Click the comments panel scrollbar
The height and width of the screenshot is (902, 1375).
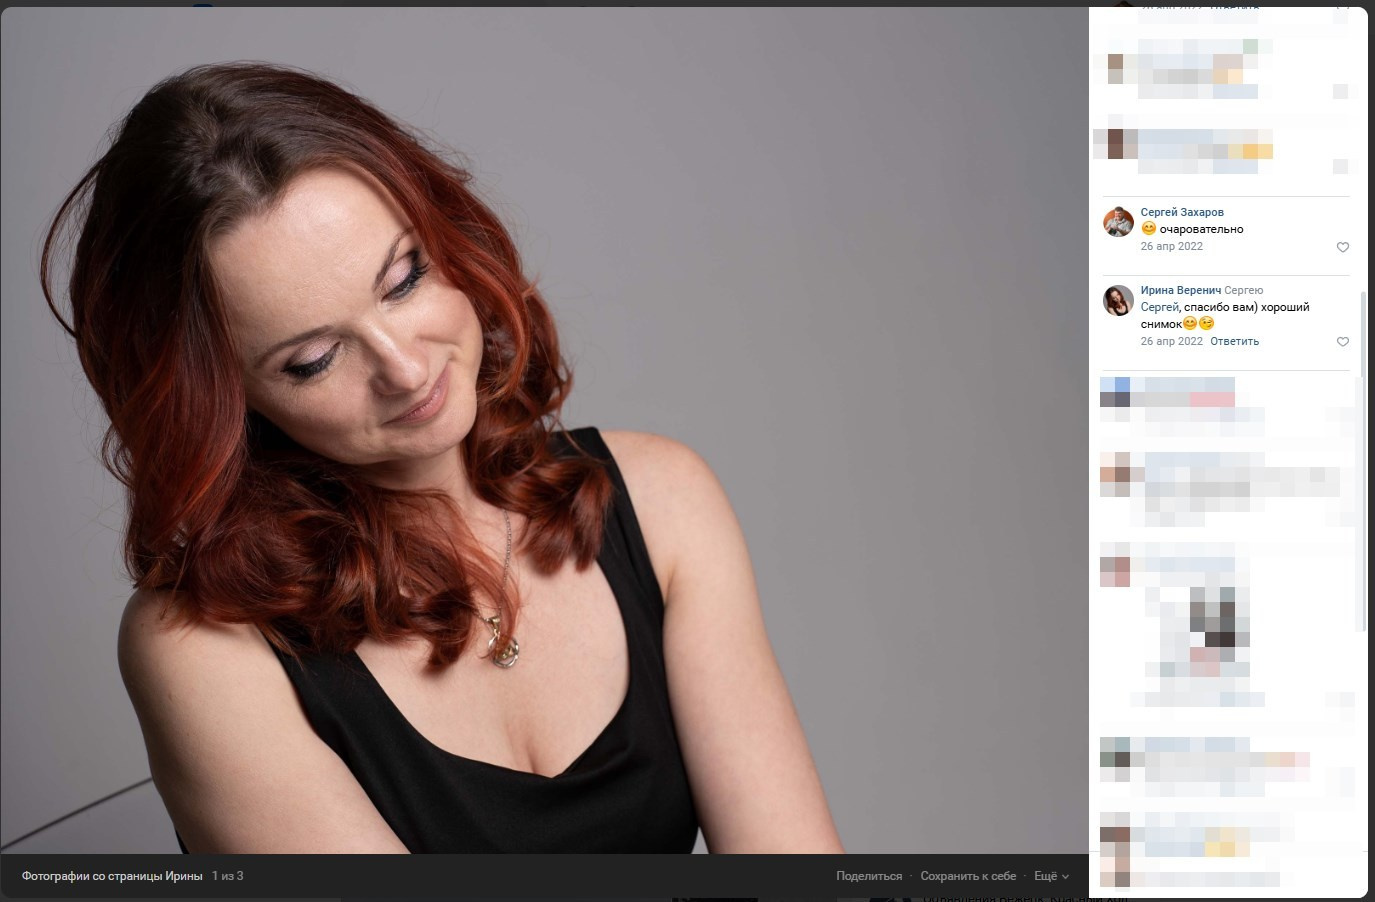pos(1361,460)
